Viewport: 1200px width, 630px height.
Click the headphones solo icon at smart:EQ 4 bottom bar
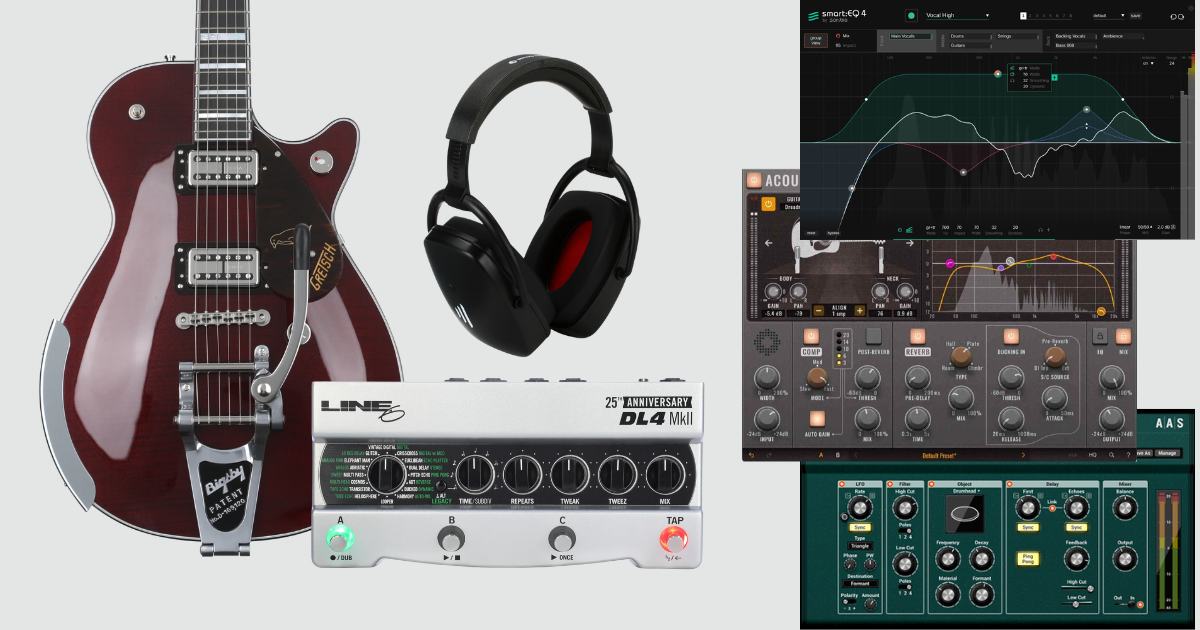(x=1040, y=230)
